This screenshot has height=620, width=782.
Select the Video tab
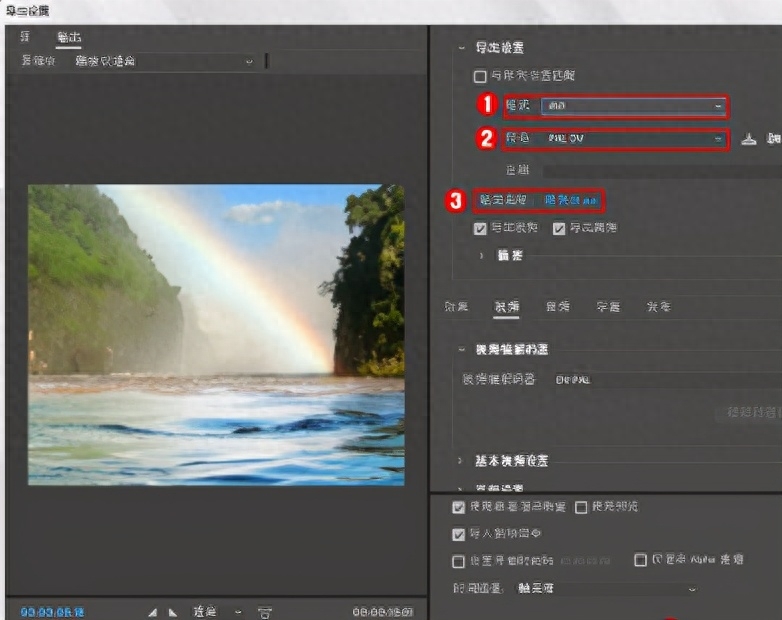507,307
